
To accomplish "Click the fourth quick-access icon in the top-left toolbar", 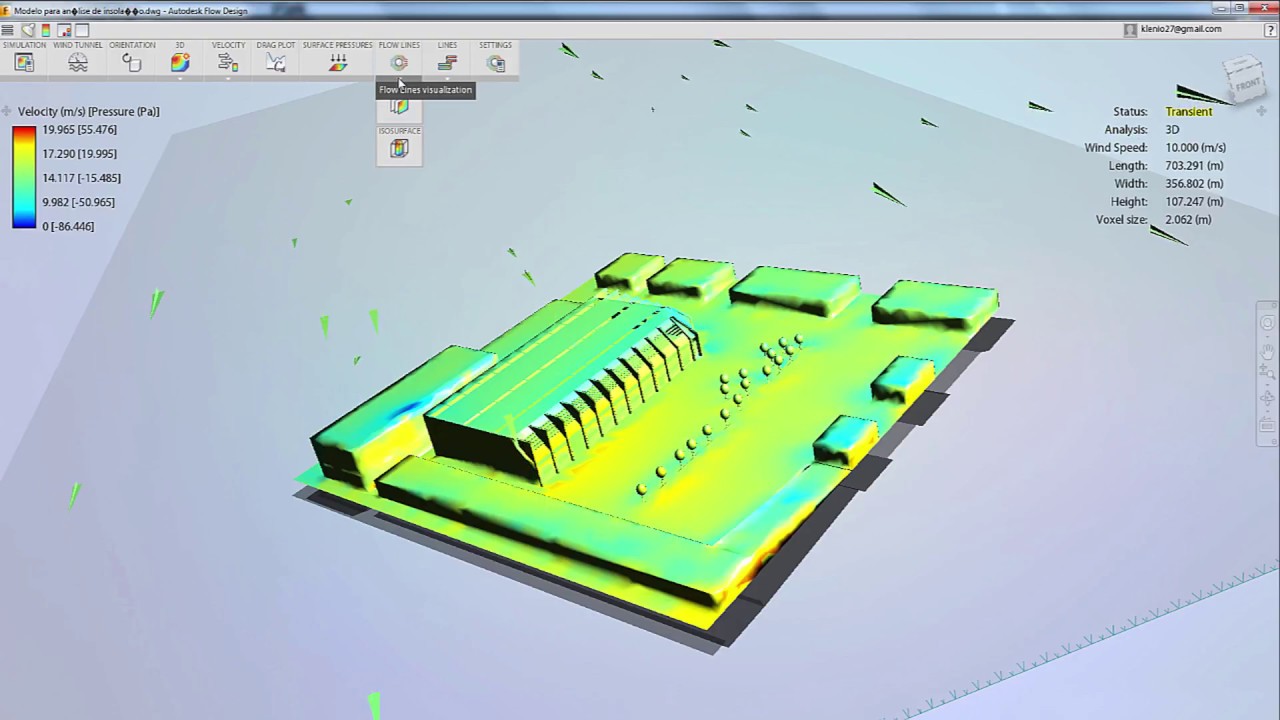I will coord(64,30).
